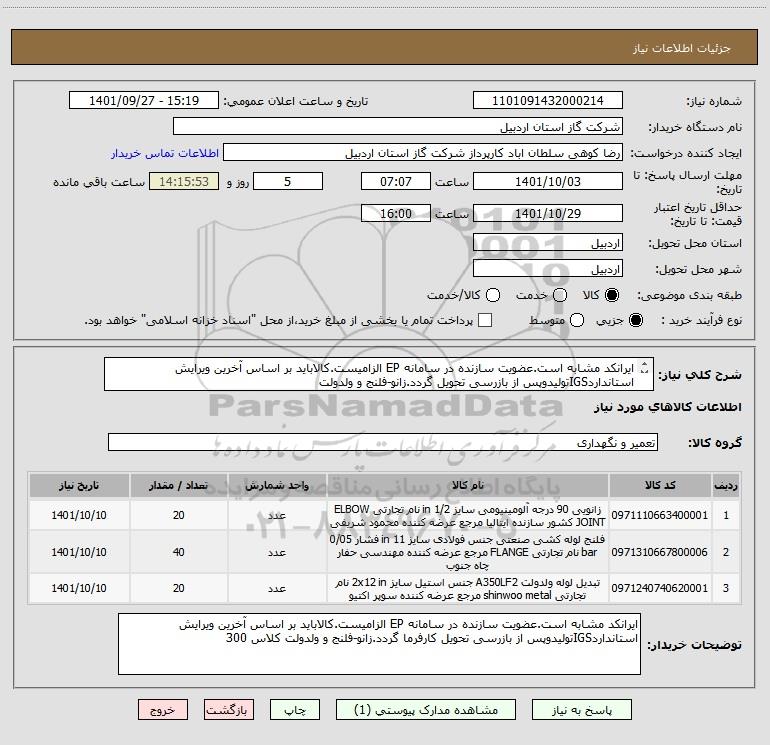Click the announcement date field 1401/09/27 - 15:19
The width and height of the screenshot is (770, 745).
point(144,101)
